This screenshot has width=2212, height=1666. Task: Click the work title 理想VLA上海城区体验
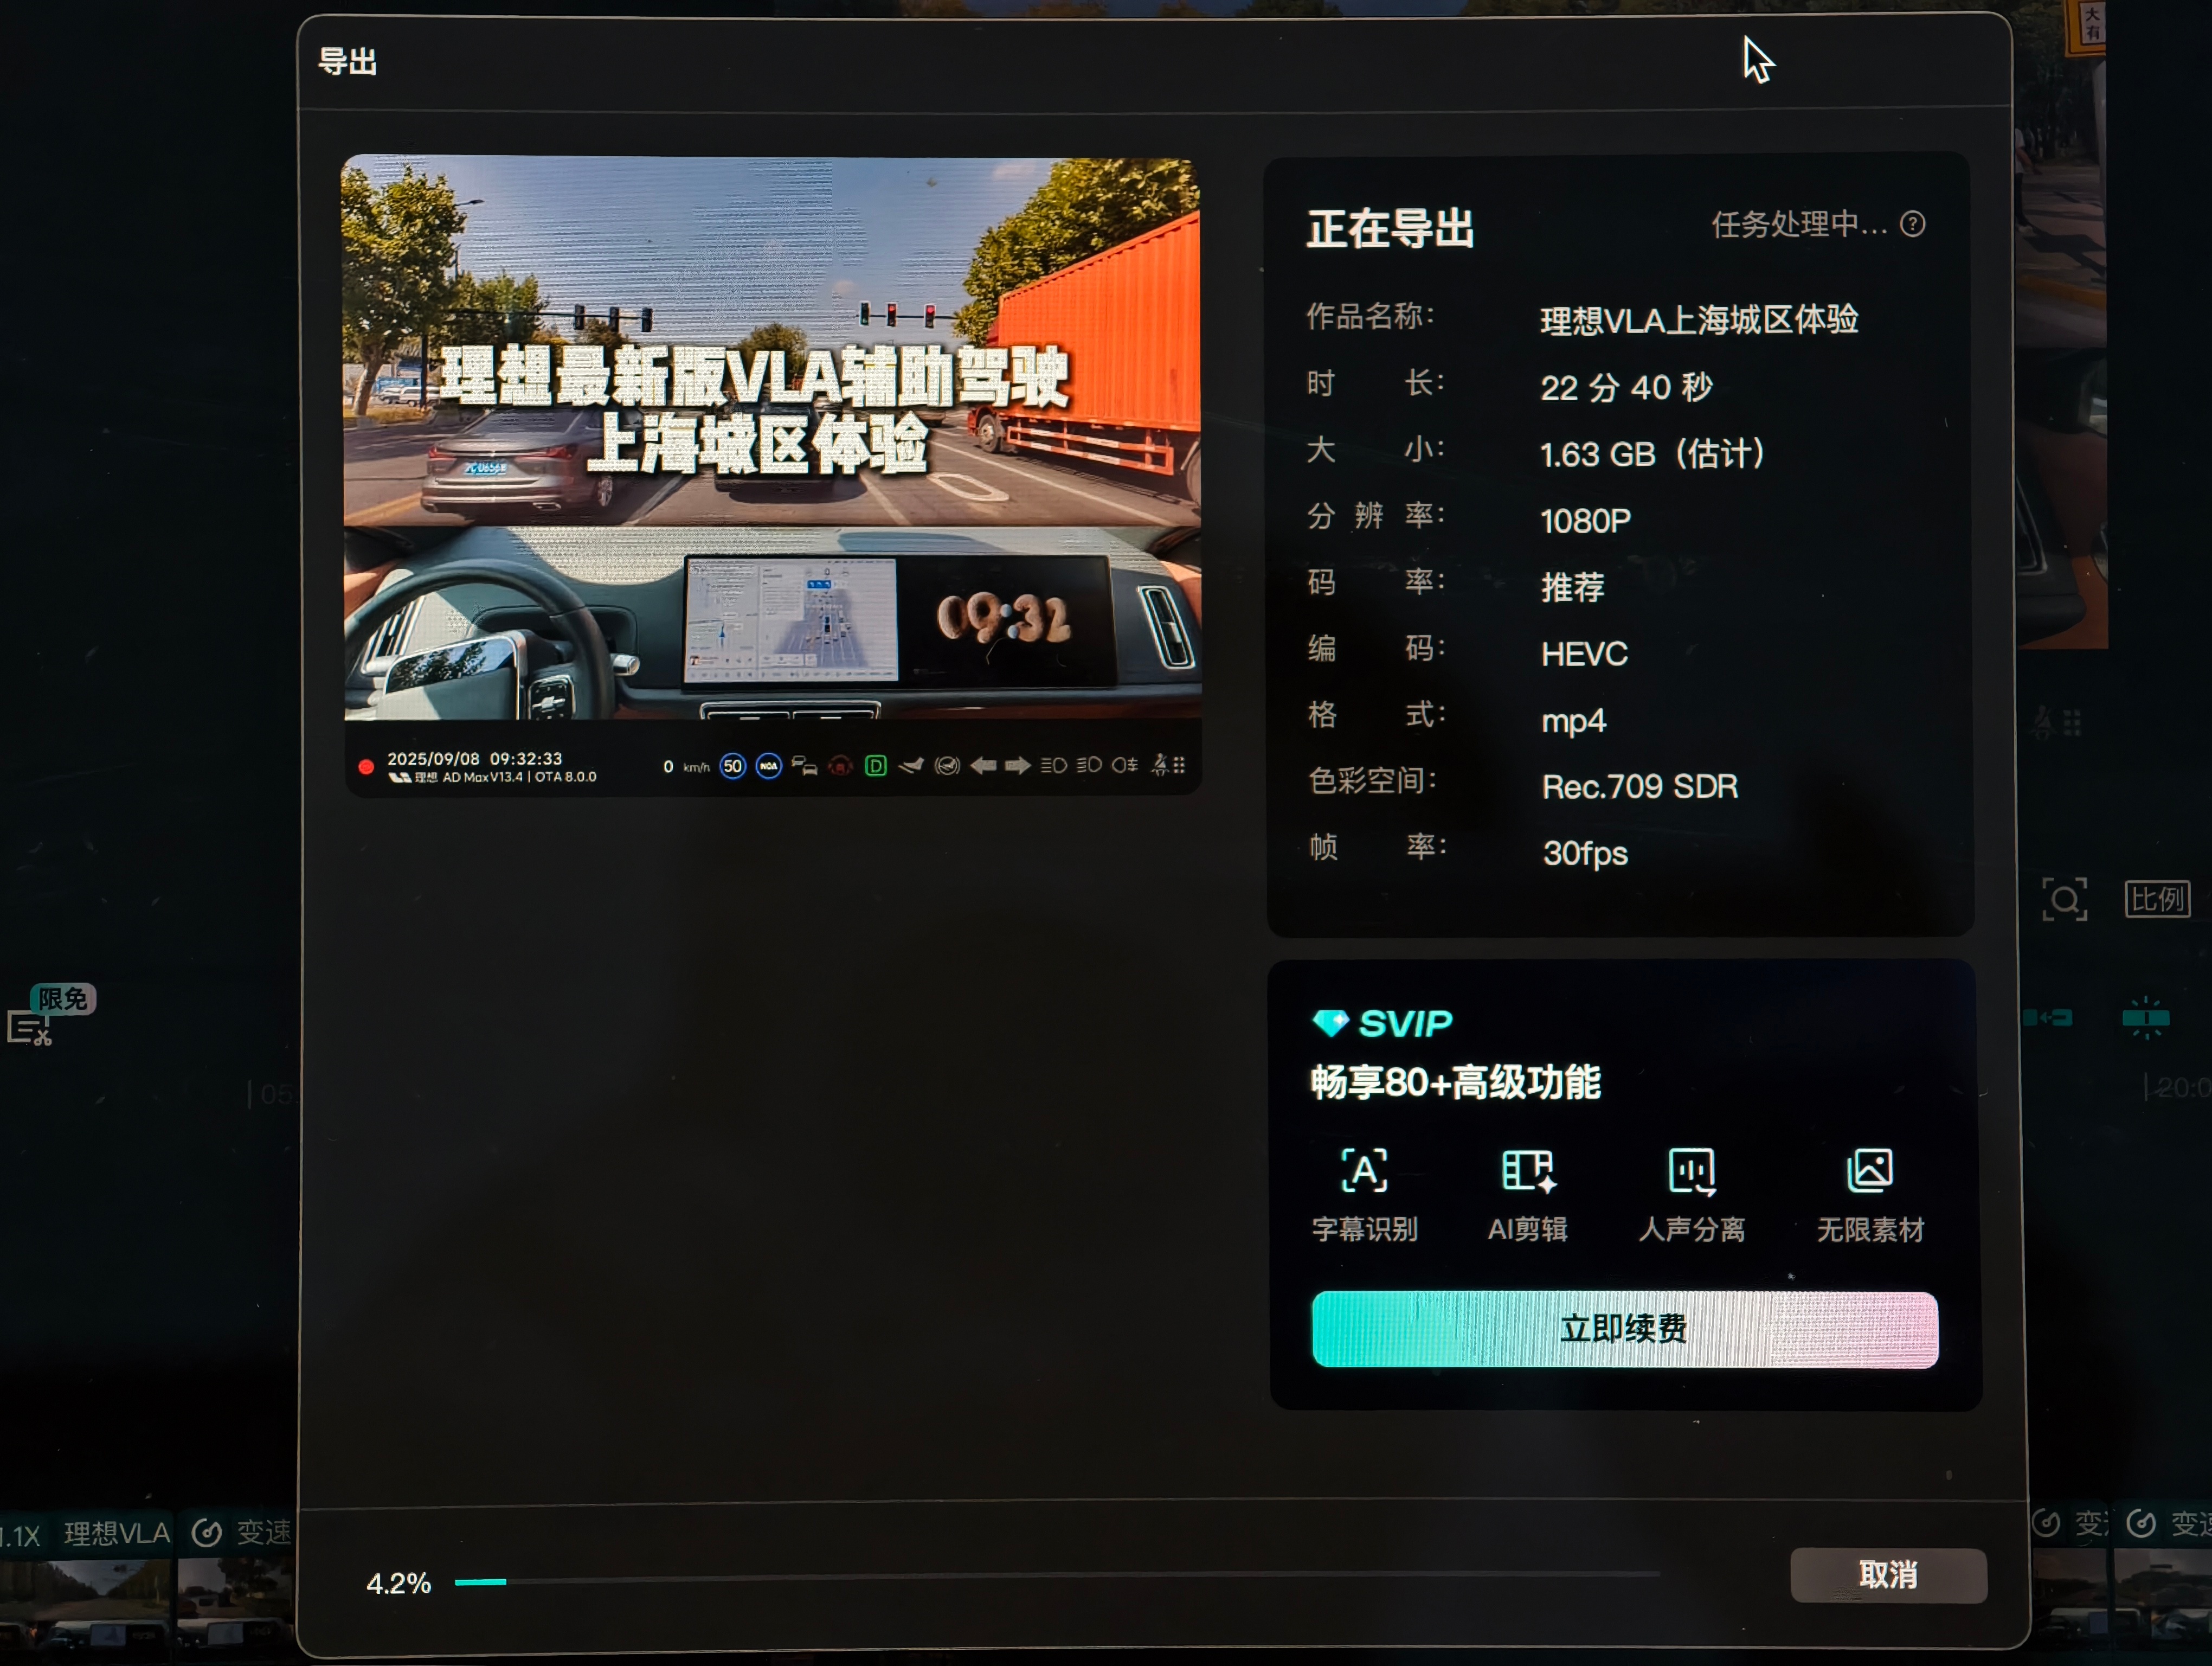pyautogui.click(x=1699, y=320)
